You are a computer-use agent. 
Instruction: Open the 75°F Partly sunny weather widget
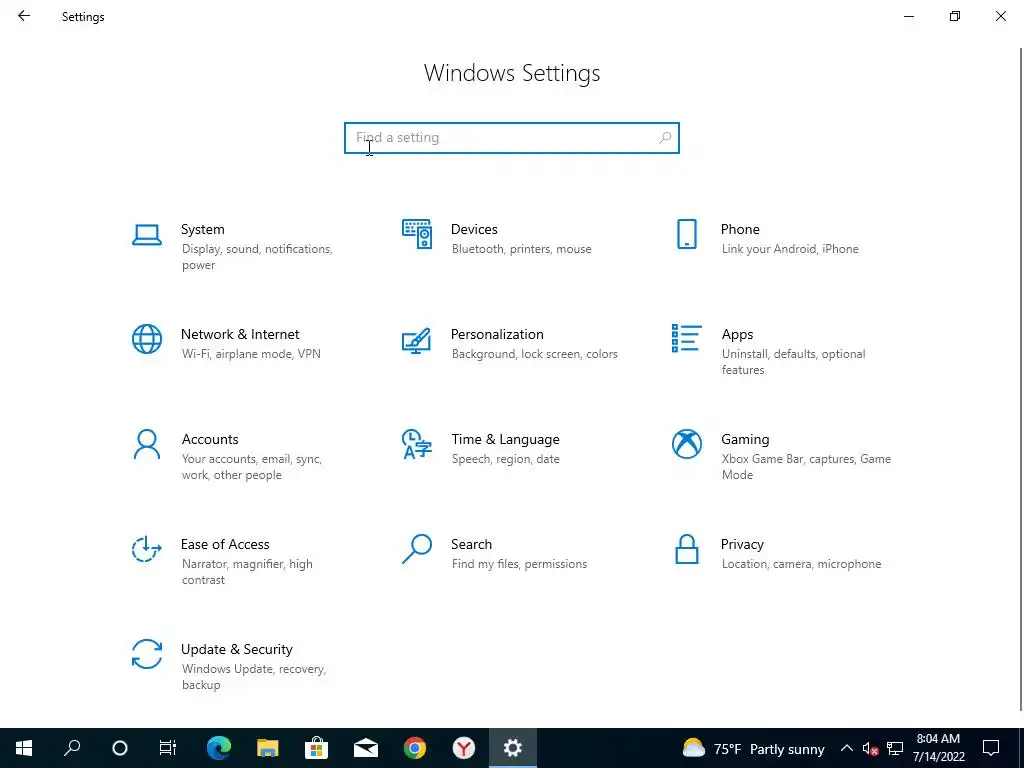tap(754, 748)
